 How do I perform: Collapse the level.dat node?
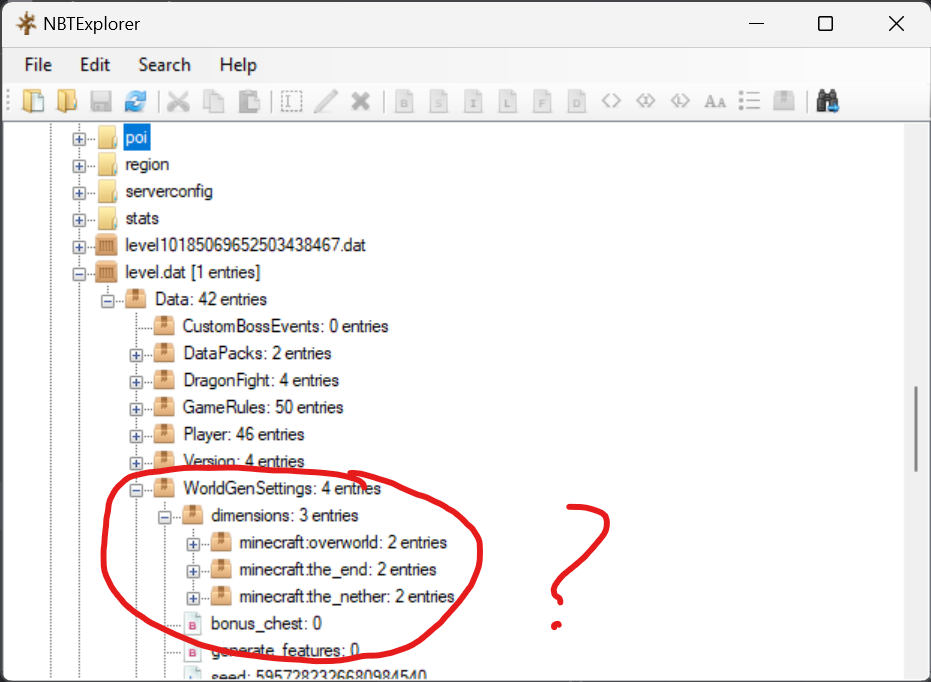[x=79, y=274]
